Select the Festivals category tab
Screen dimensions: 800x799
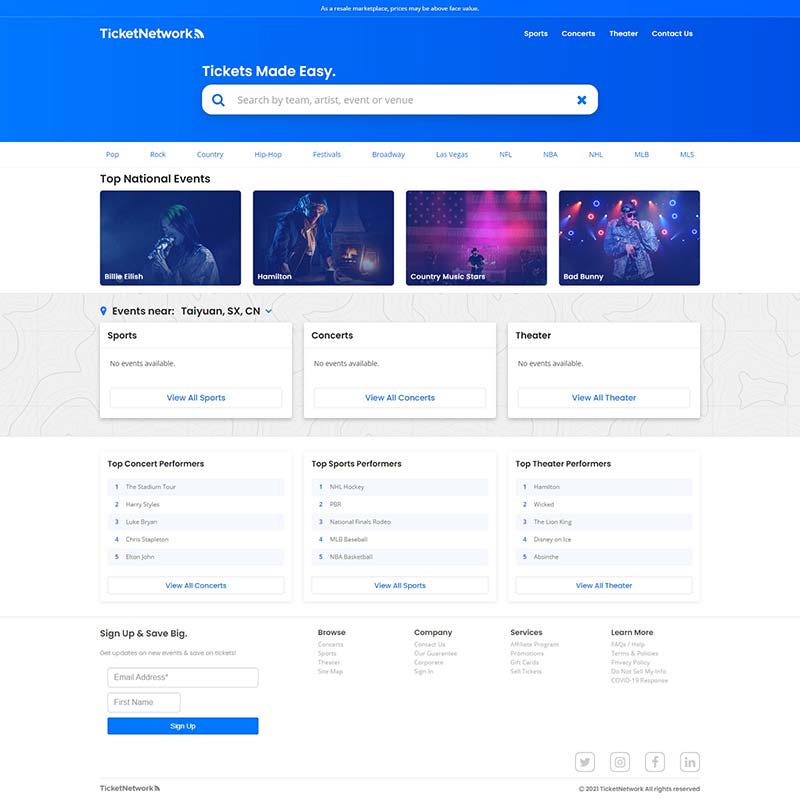click(x=327, y=155)
